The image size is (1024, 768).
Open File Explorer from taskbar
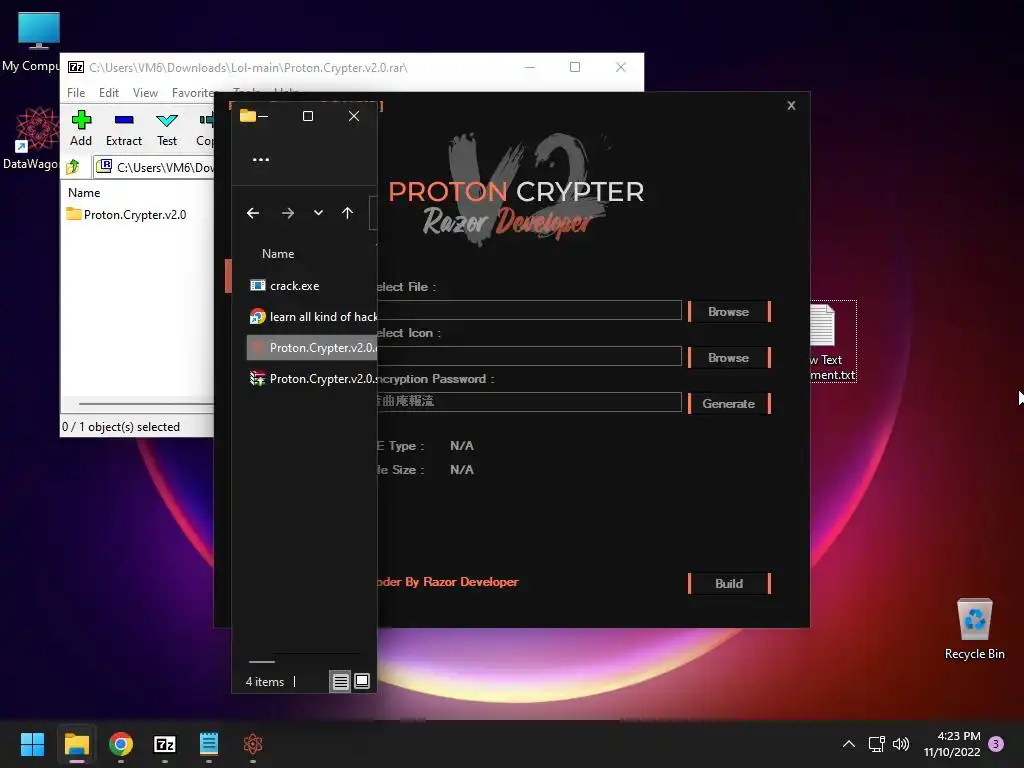coord(76,744)
